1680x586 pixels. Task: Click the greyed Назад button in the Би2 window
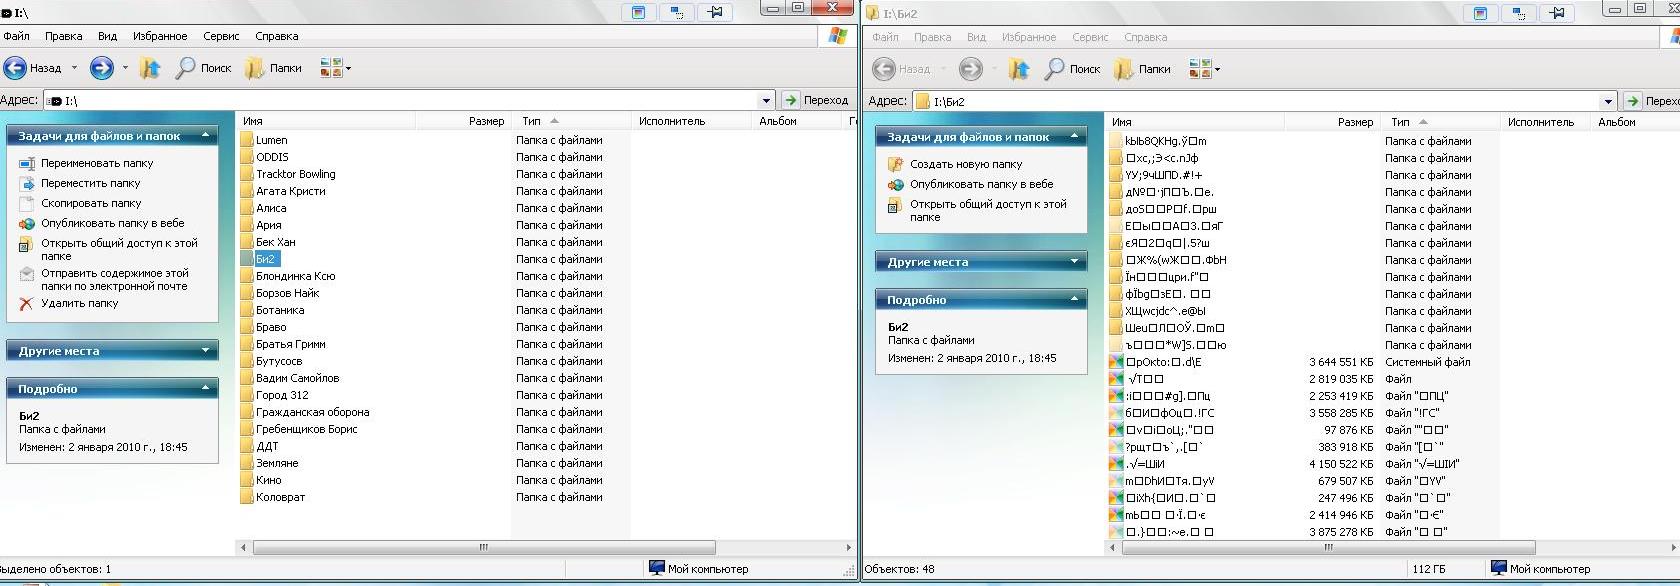coord(902,69)
